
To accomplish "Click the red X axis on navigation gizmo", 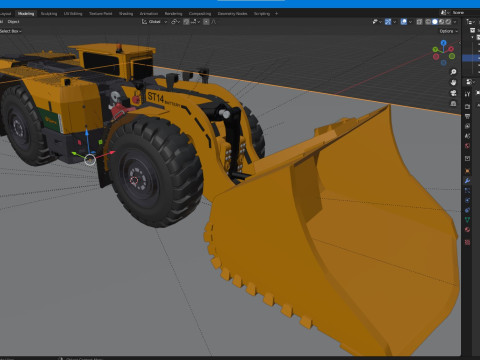I will pos(451,49).
